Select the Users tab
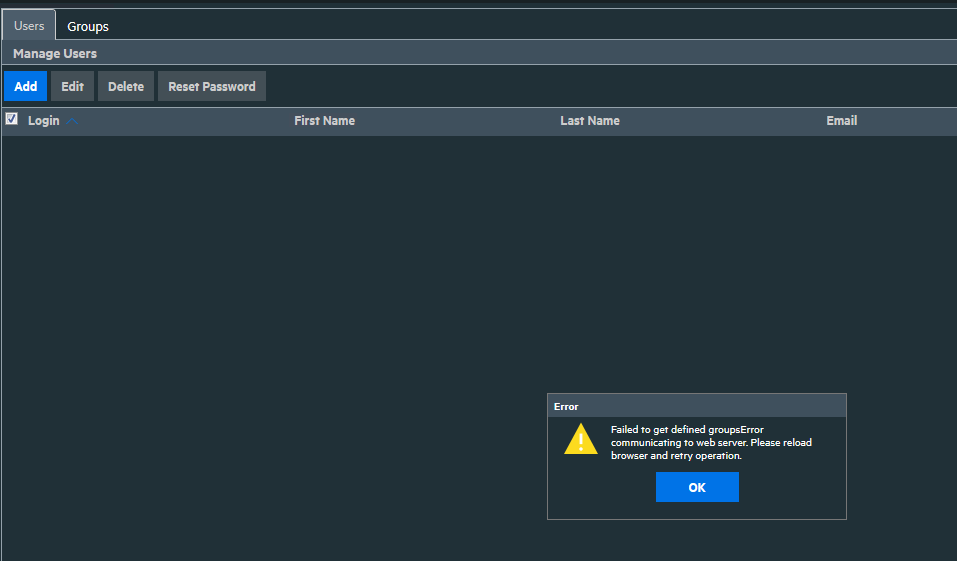The image size is (957, 561). coord(29,26)
